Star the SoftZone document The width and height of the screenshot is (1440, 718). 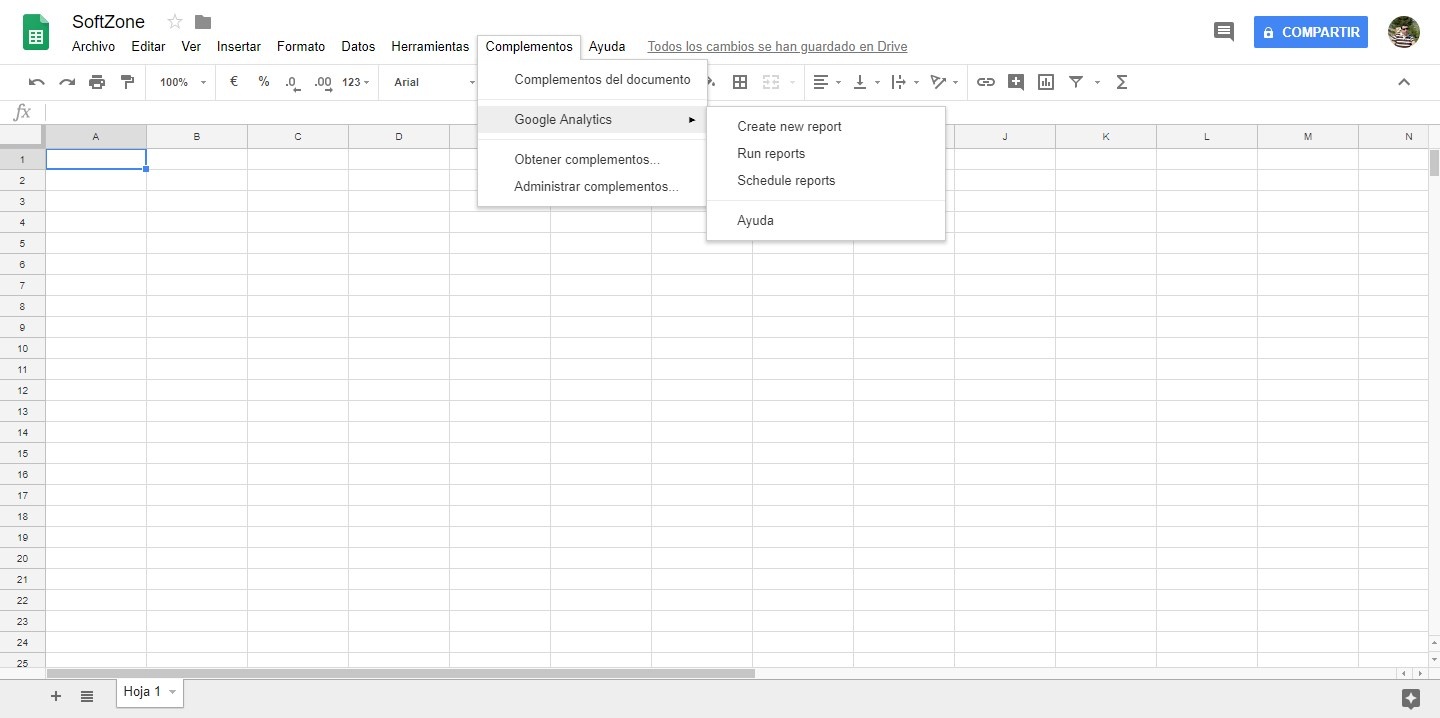(175, 21)
